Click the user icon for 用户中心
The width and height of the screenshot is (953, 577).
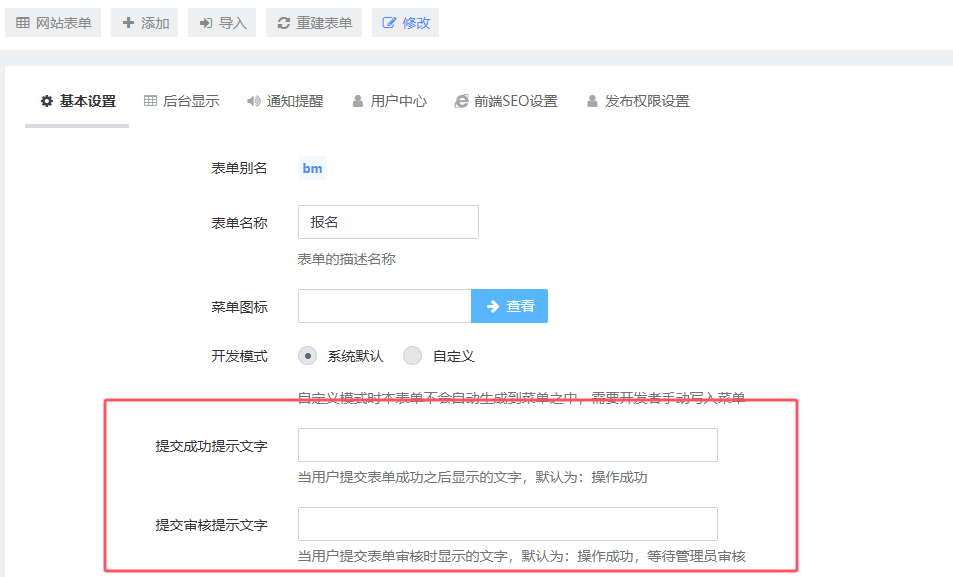[358, 101]
